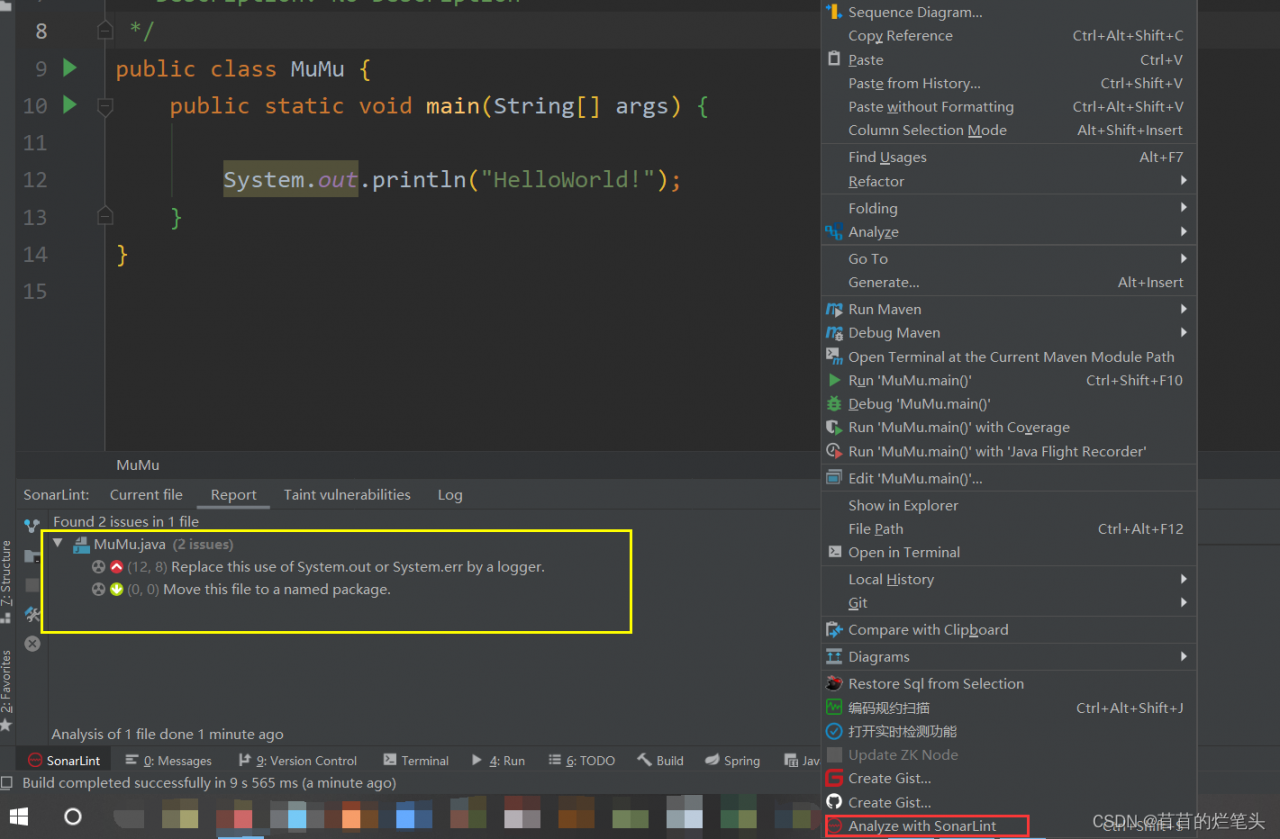Click the Debug 'MuMu.main()' bug icon
The height and width of the screenshot is (839, 1280).
click(x=834, y=404)
